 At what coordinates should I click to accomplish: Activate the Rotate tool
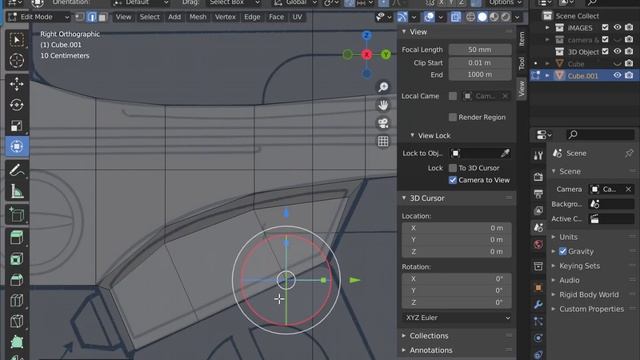click(17, 105)
